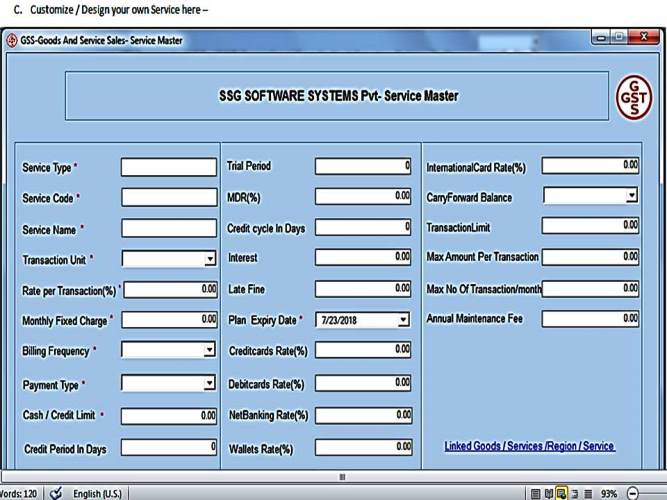Click the Service Name input field

click(169, 228)
